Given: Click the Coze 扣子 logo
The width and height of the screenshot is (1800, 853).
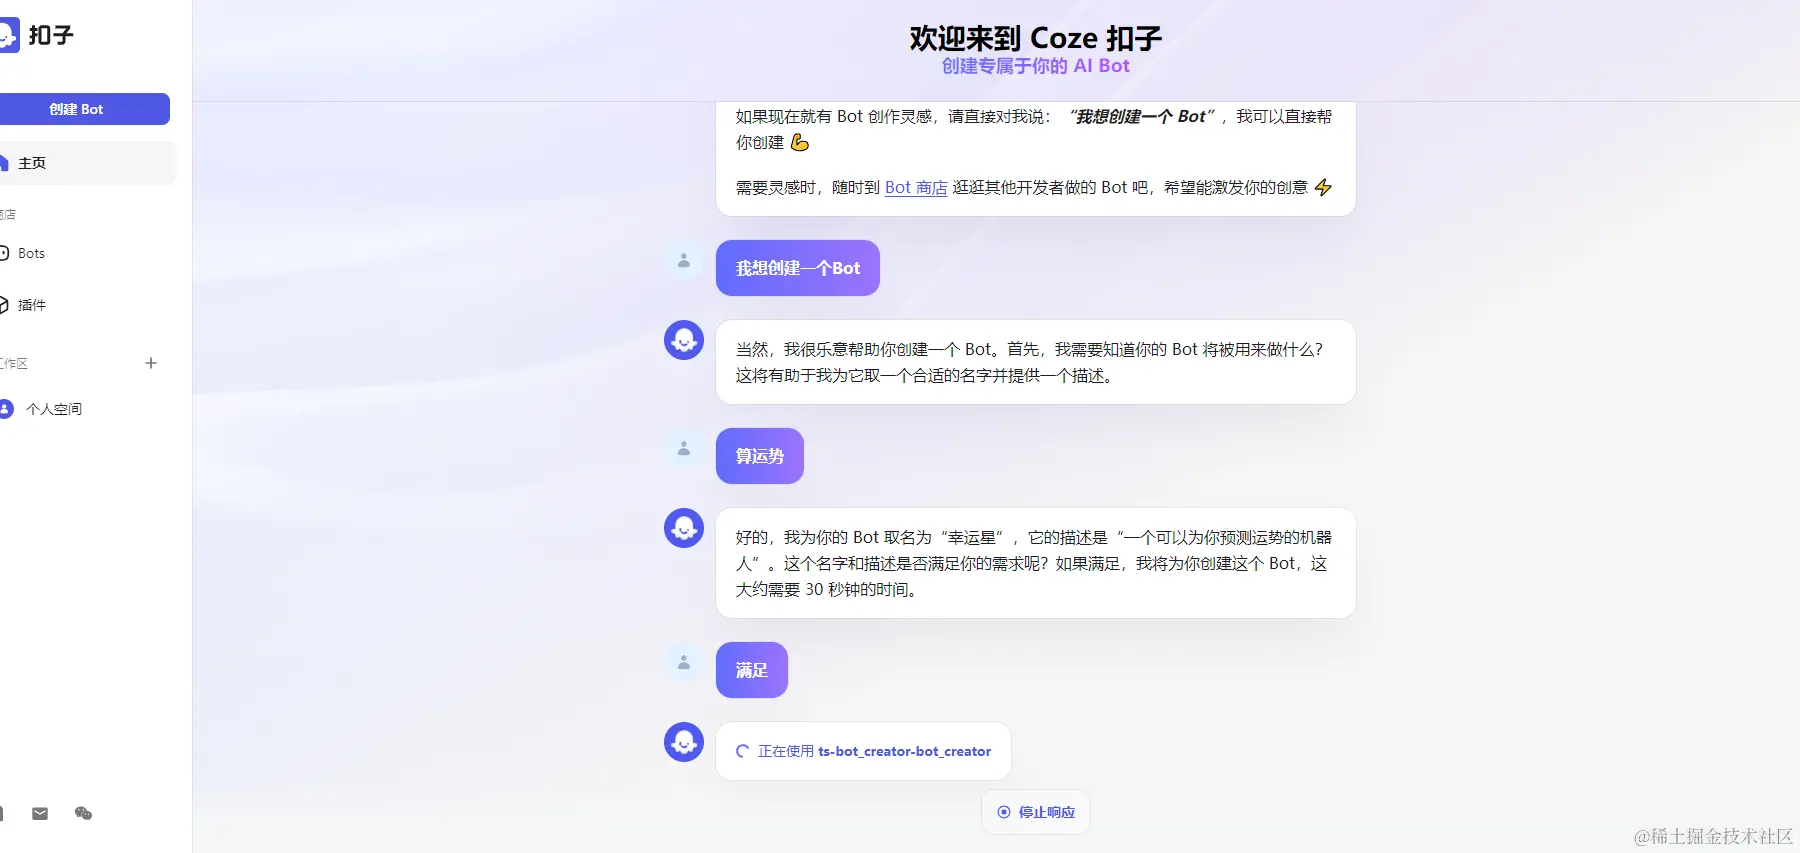Looking at the screenshot, I should point(36,35).
